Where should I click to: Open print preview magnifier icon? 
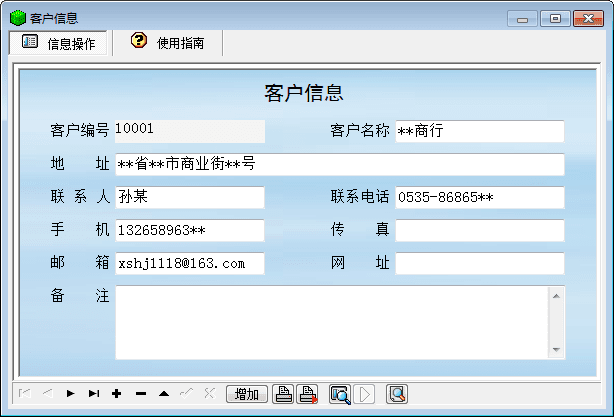[x=340, y=394]
